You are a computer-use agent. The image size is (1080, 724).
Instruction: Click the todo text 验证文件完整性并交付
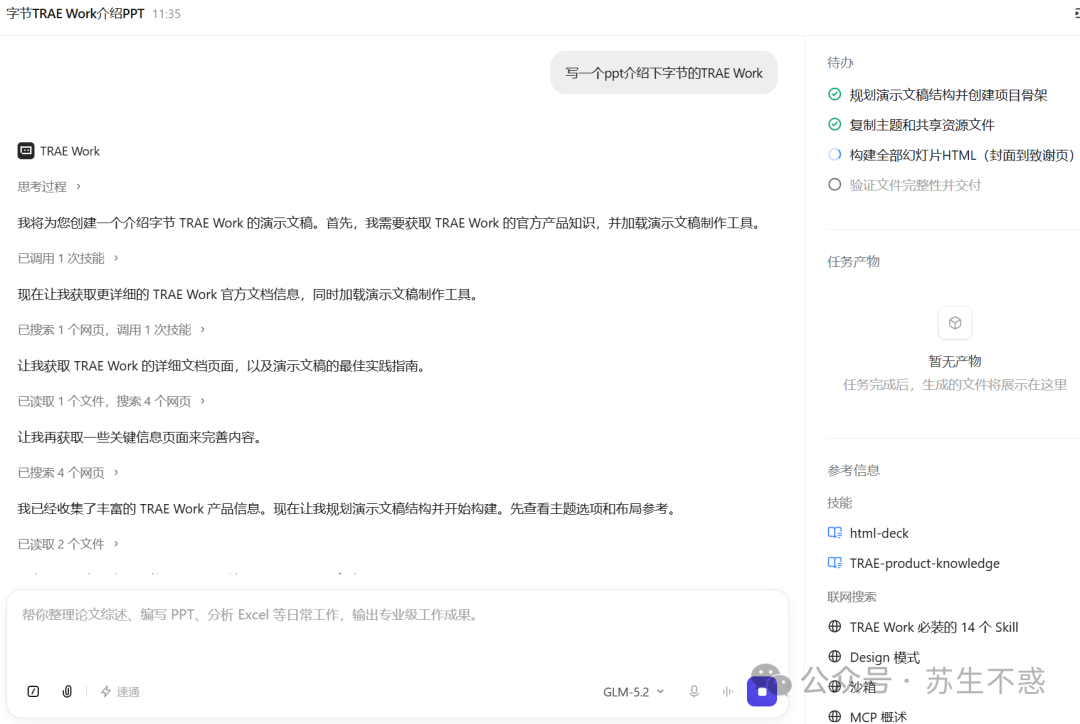915,185
